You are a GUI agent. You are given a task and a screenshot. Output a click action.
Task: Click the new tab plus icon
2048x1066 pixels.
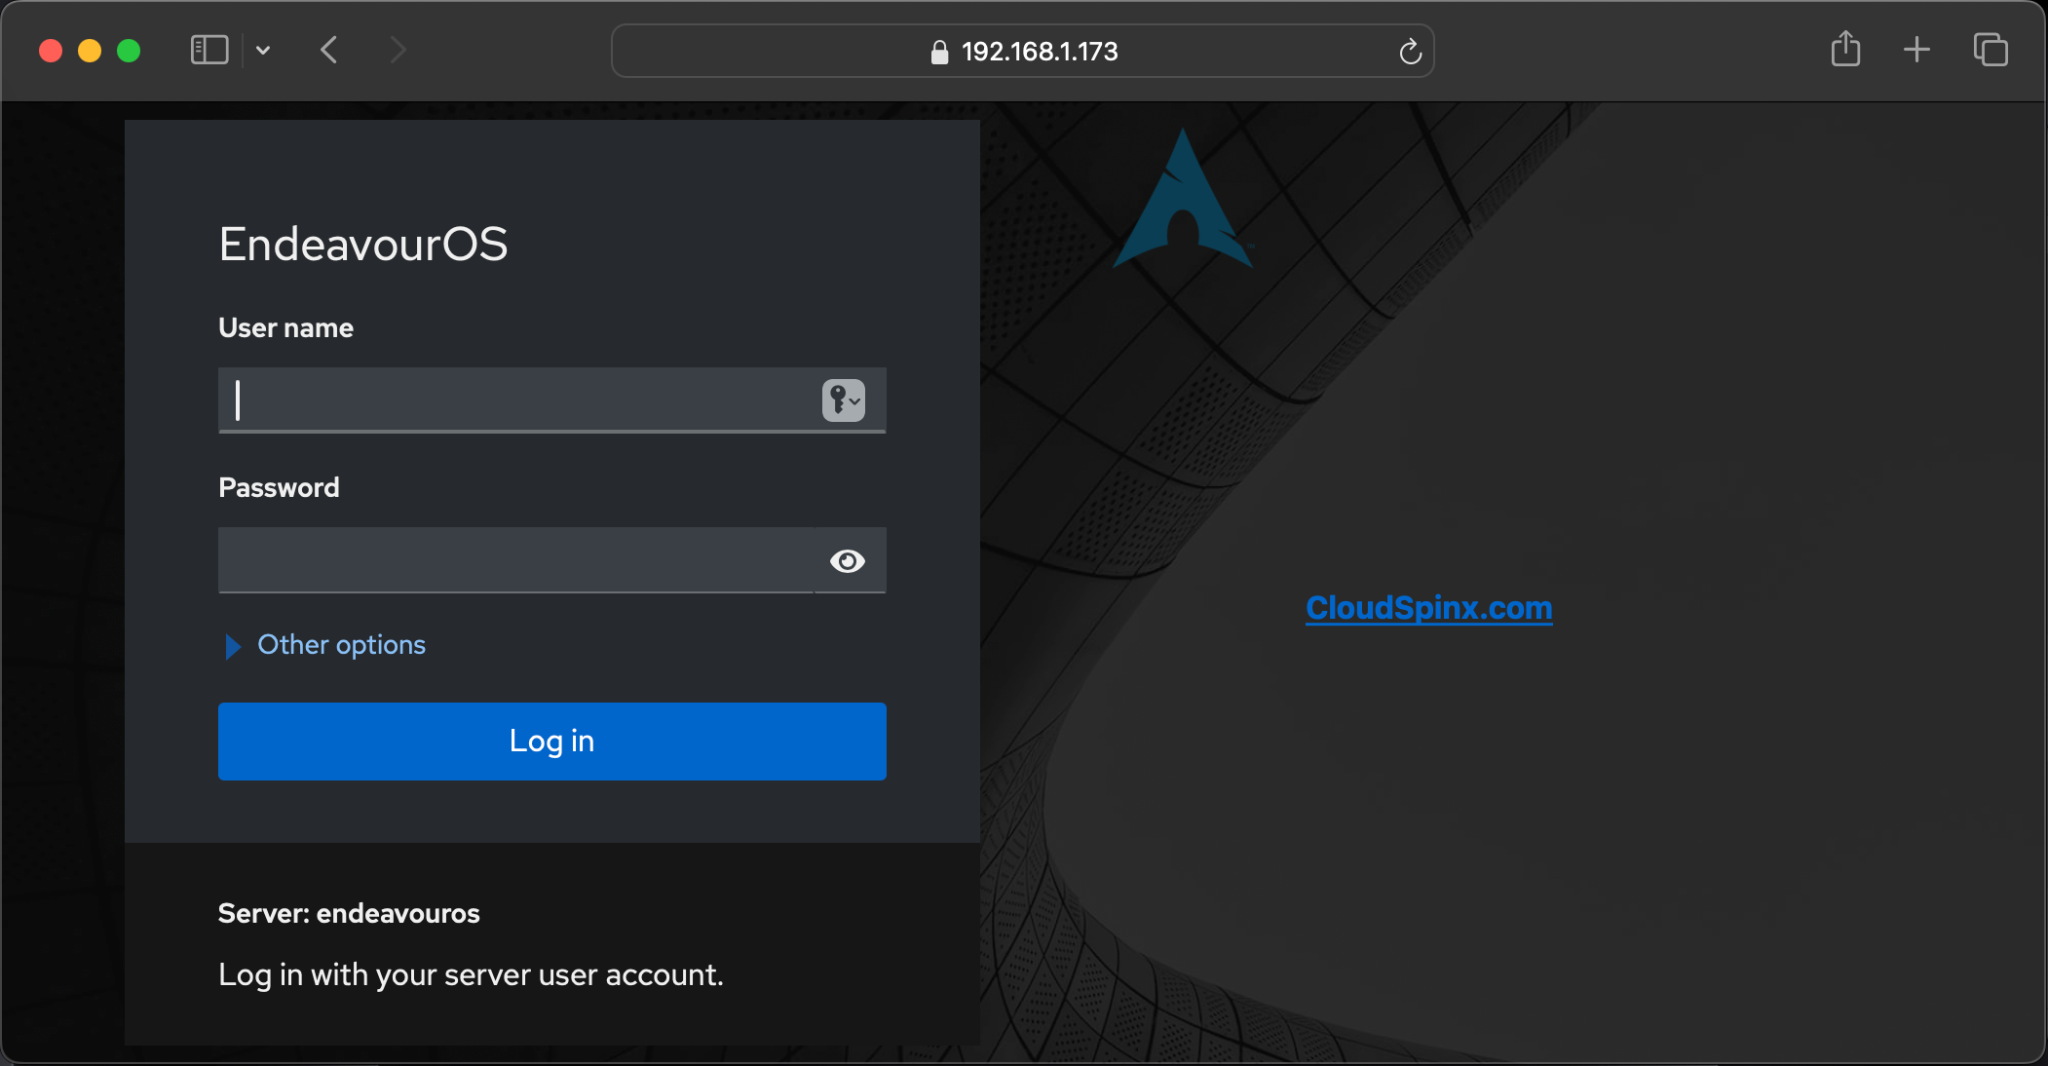click(x=1916, y=49)
